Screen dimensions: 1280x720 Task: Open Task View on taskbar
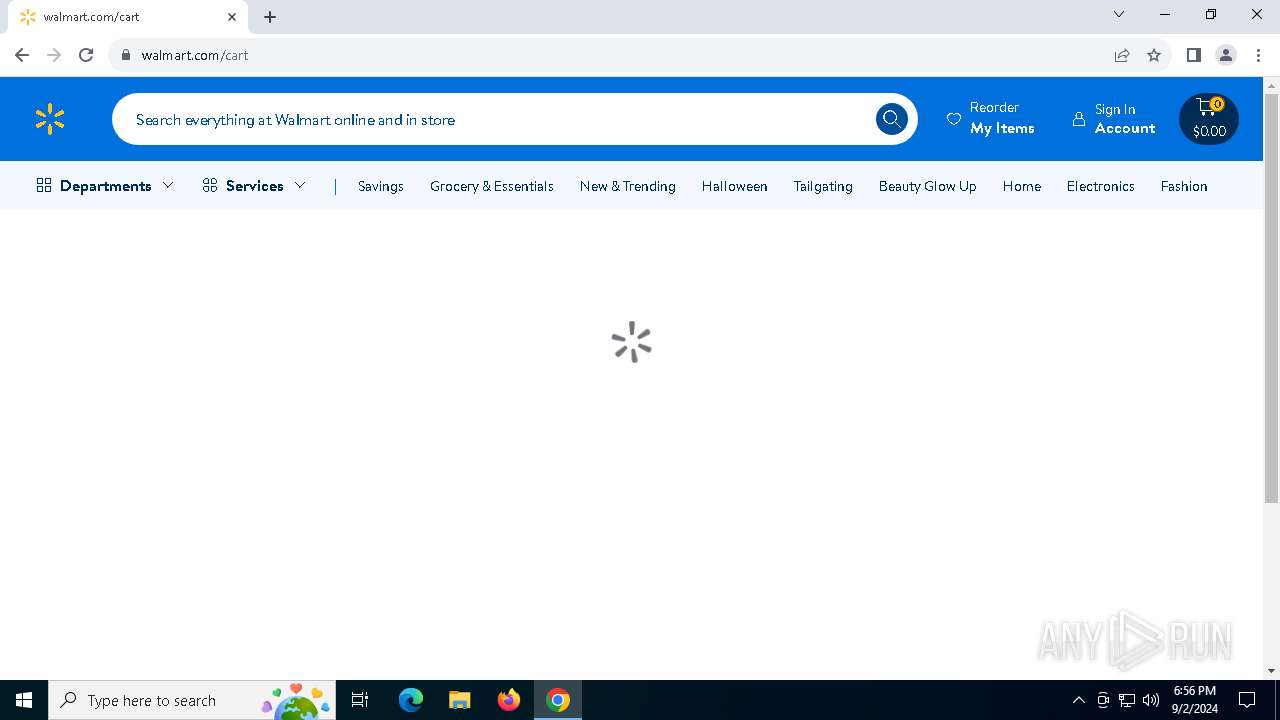[x=360, y=700]
